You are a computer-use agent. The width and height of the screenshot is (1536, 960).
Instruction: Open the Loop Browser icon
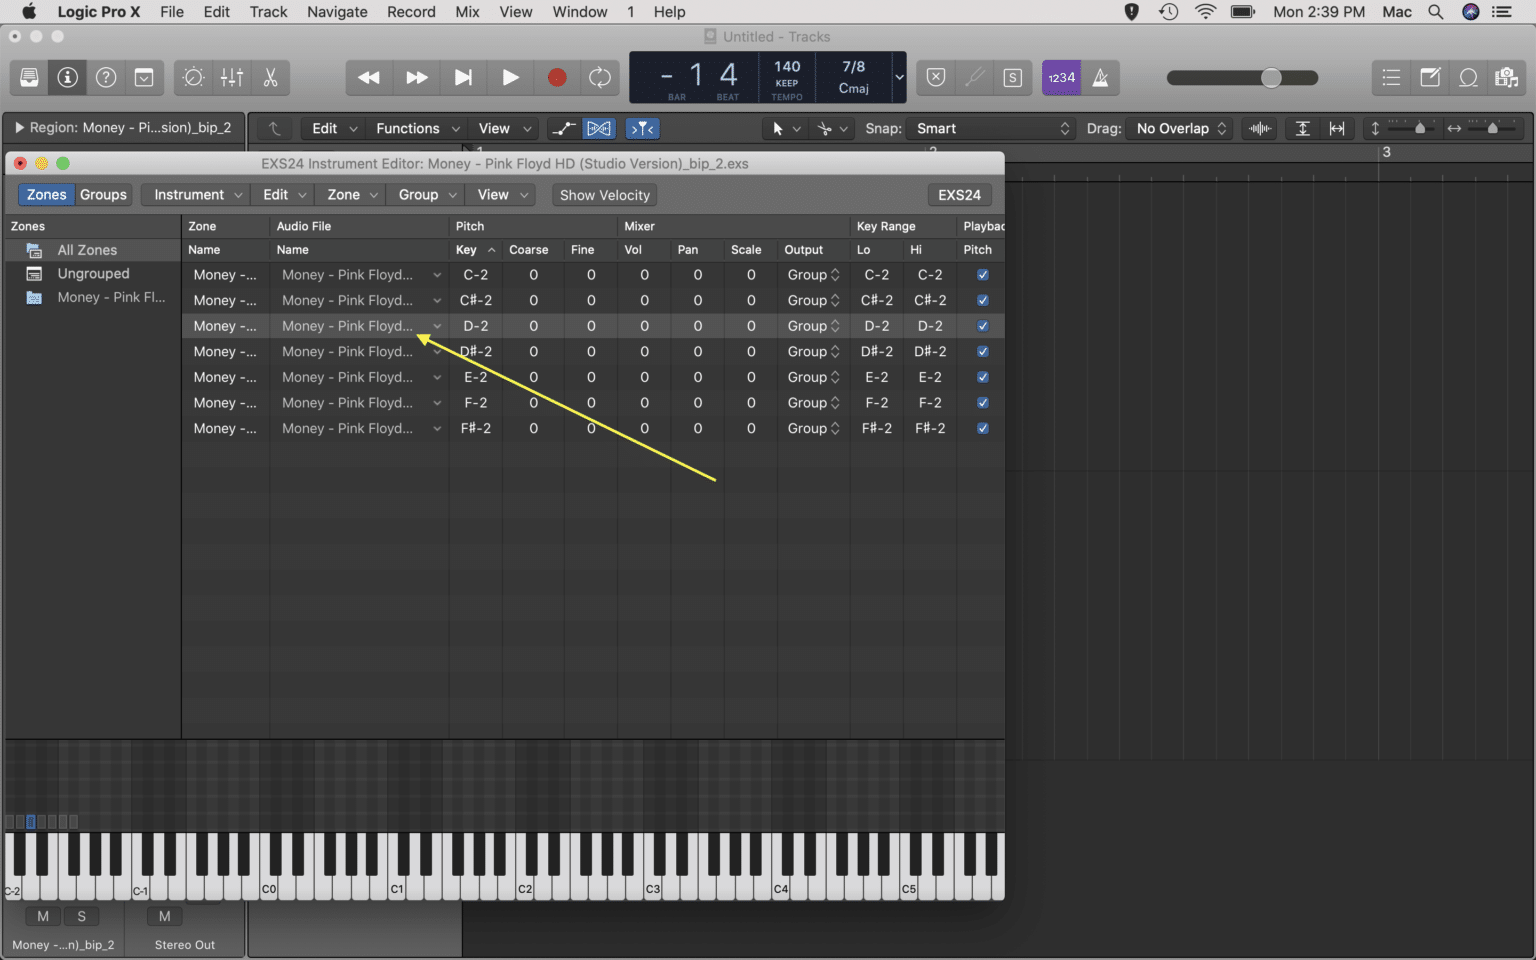pyautogui.click(x=1468, y=77)
